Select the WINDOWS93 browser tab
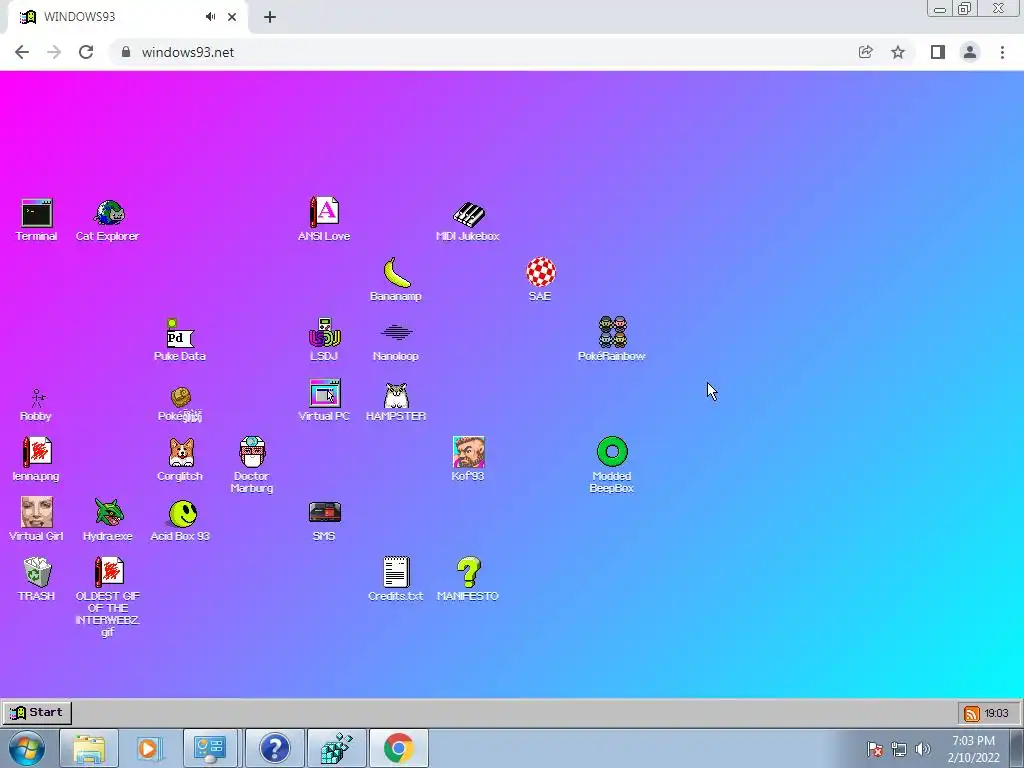Image resolution: width=1024 pixels, height=768 pixels. [128, 17]
